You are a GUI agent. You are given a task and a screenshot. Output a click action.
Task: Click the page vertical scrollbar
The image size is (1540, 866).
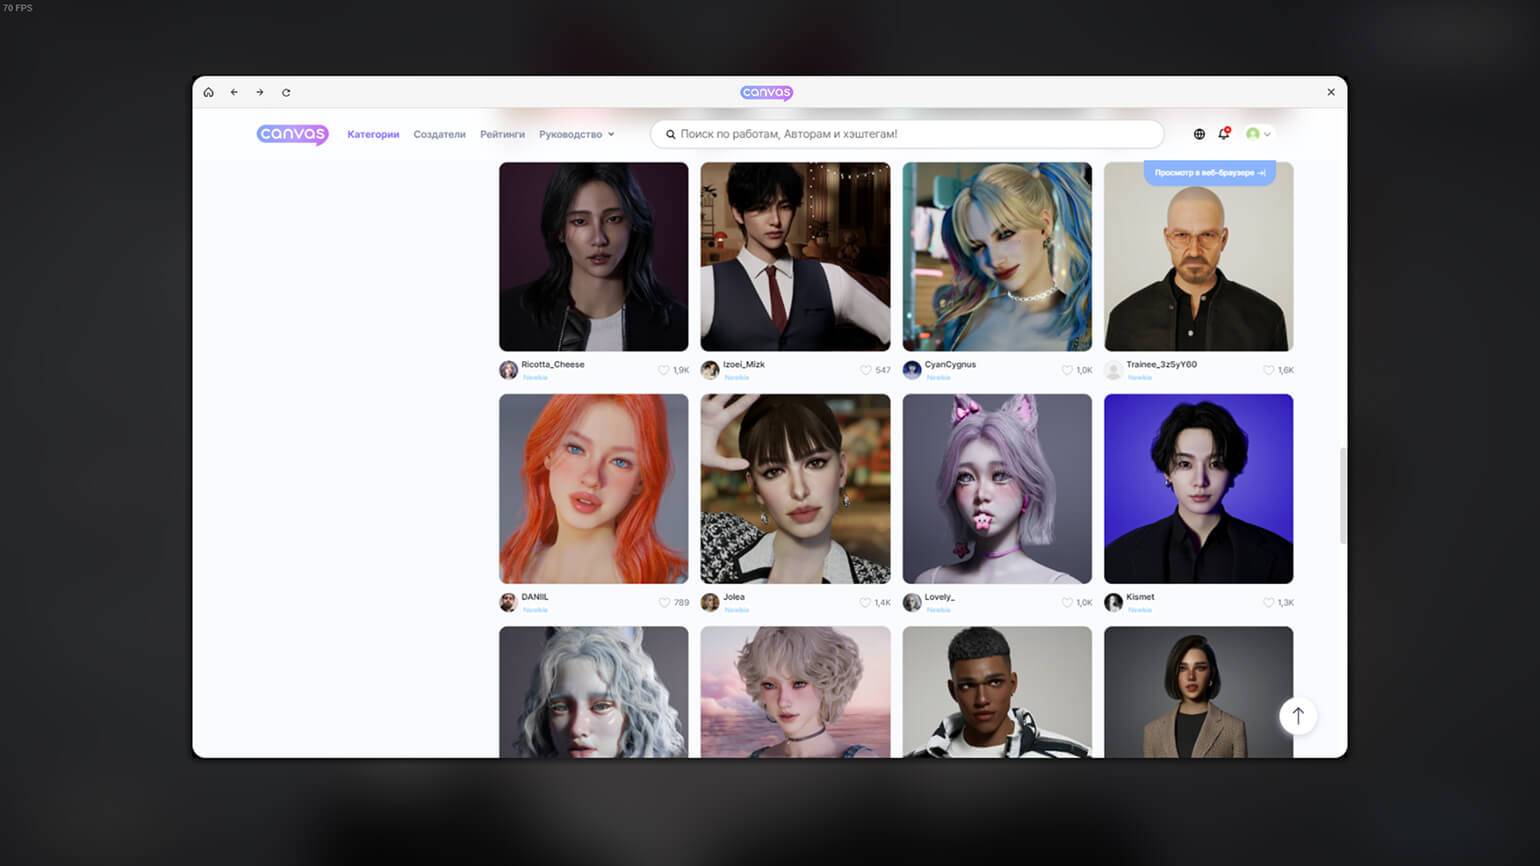tap(1342, 496)
